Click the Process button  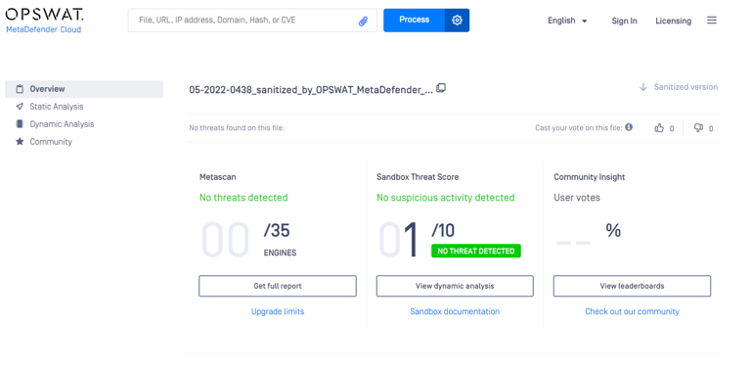coord(414,20)
